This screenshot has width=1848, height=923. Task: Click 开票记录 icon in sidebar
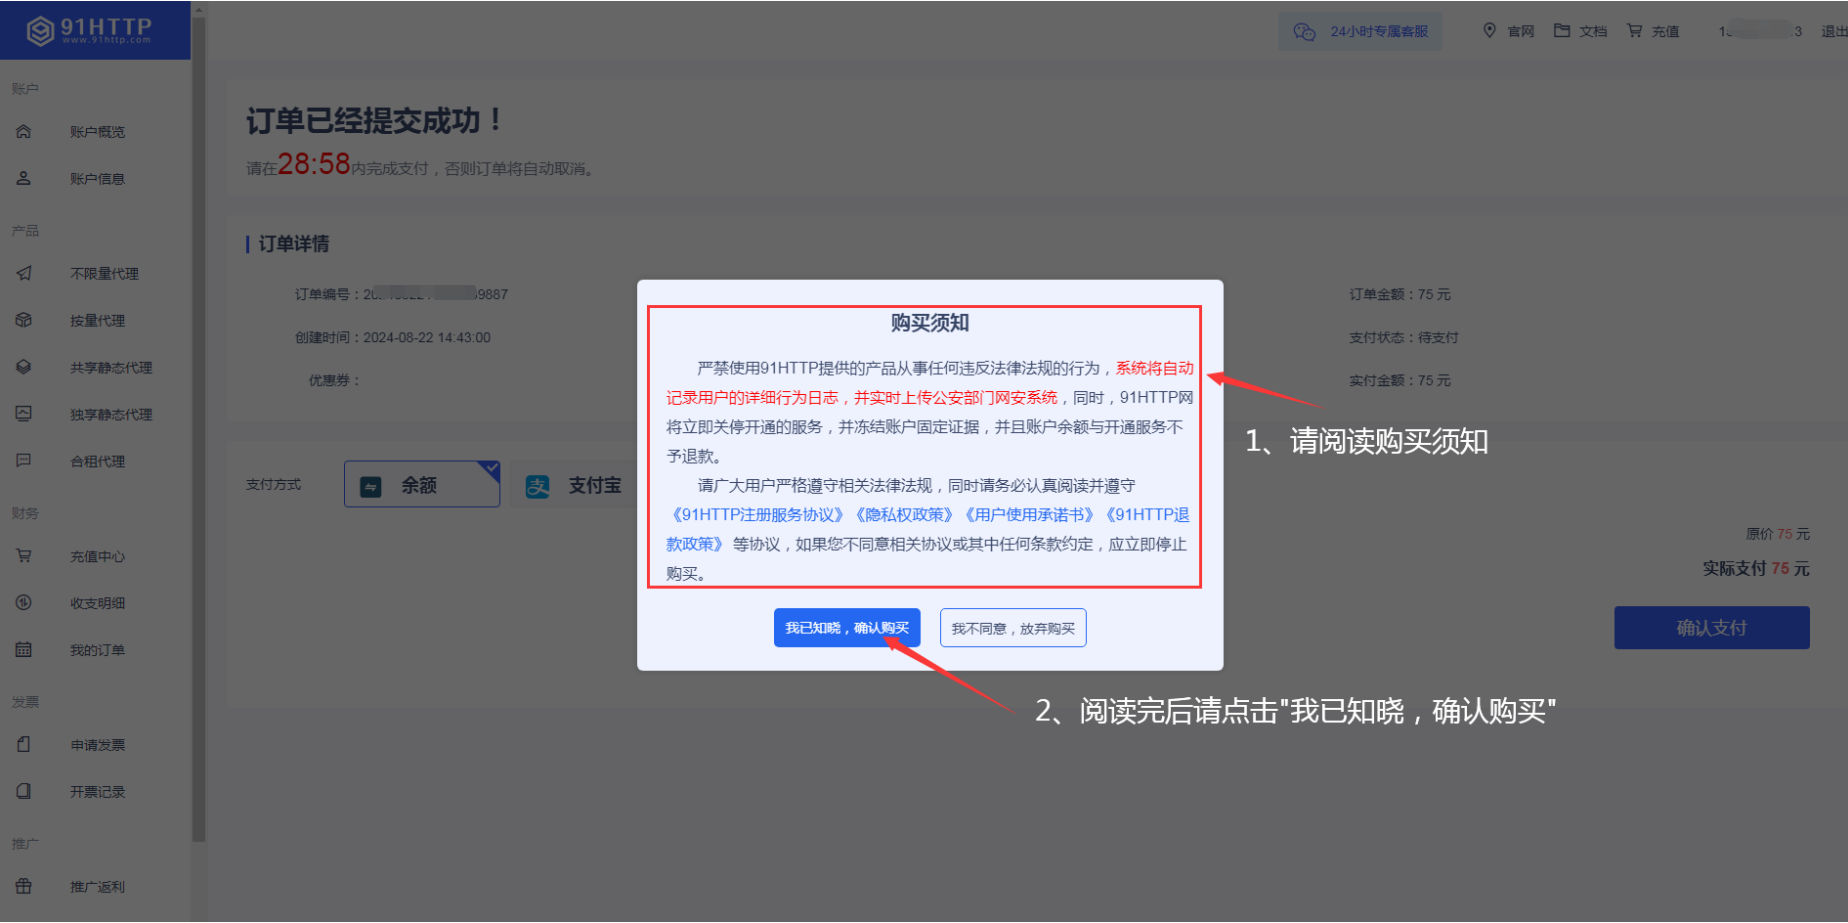point(24,792)
